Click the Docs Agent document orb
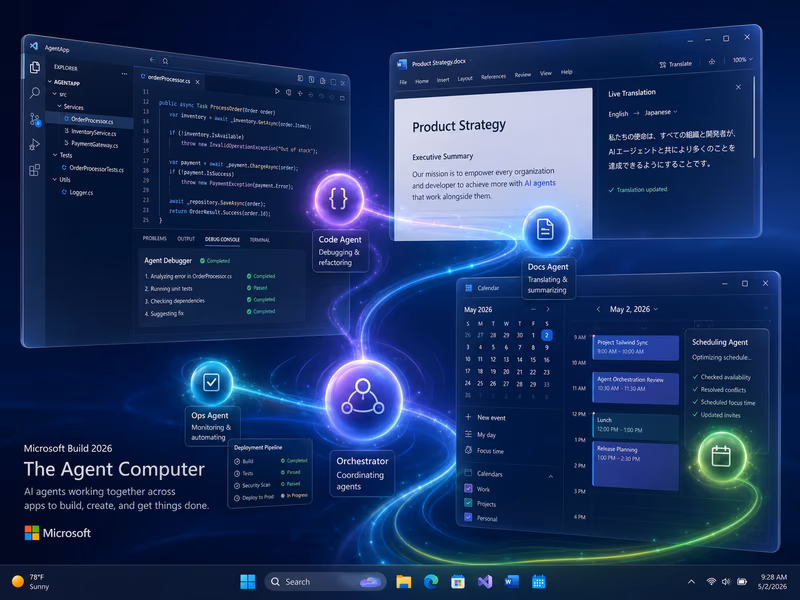Screen dimensions: 800x600 pos(545,231)
